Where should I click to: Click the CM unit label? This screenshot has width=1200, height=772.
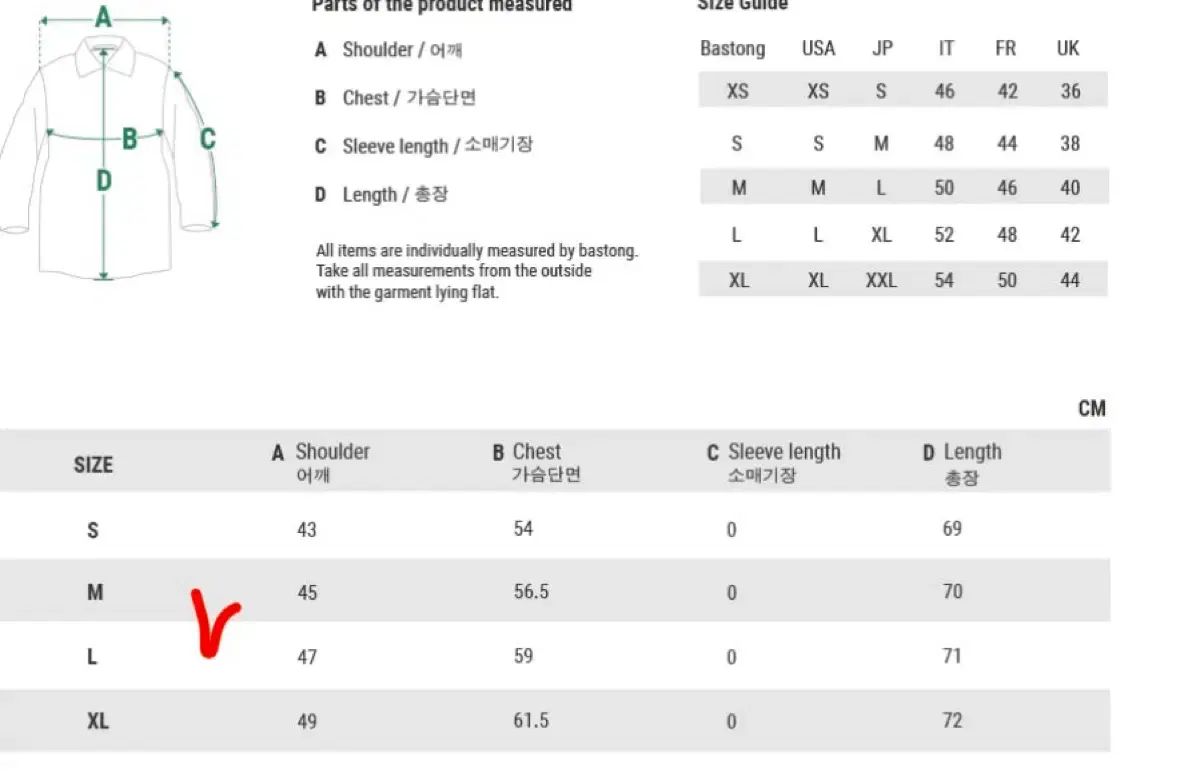tap(1092, 408)
